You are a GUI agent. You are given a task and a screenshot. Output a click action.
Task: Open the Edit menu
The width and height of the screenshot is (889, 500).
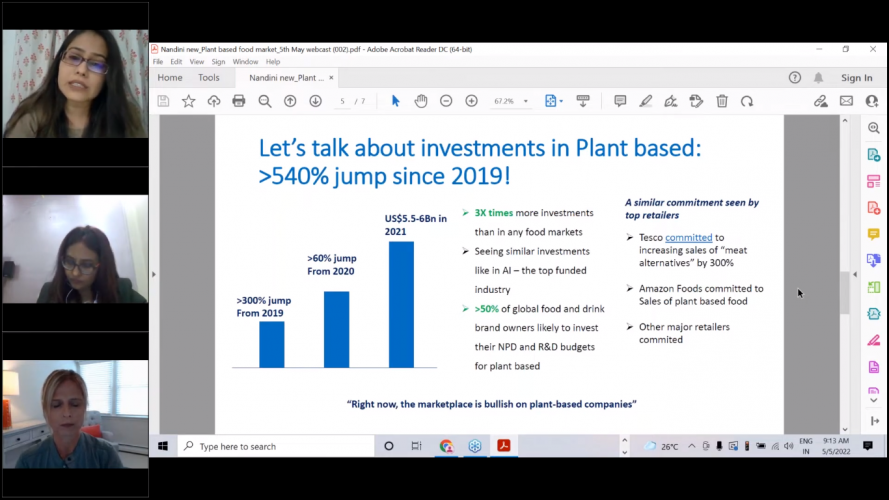coord(176,62)
